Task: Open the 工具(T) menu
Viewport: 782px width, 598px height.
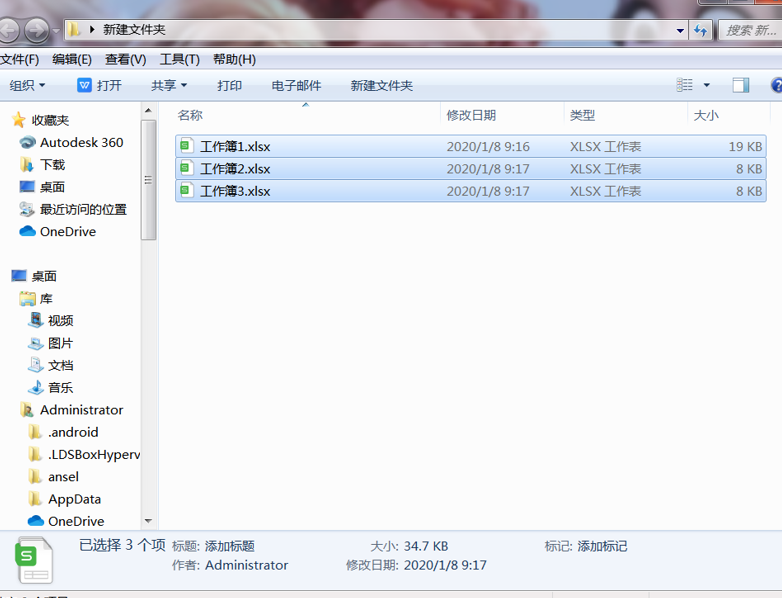Action: [180, 59]
